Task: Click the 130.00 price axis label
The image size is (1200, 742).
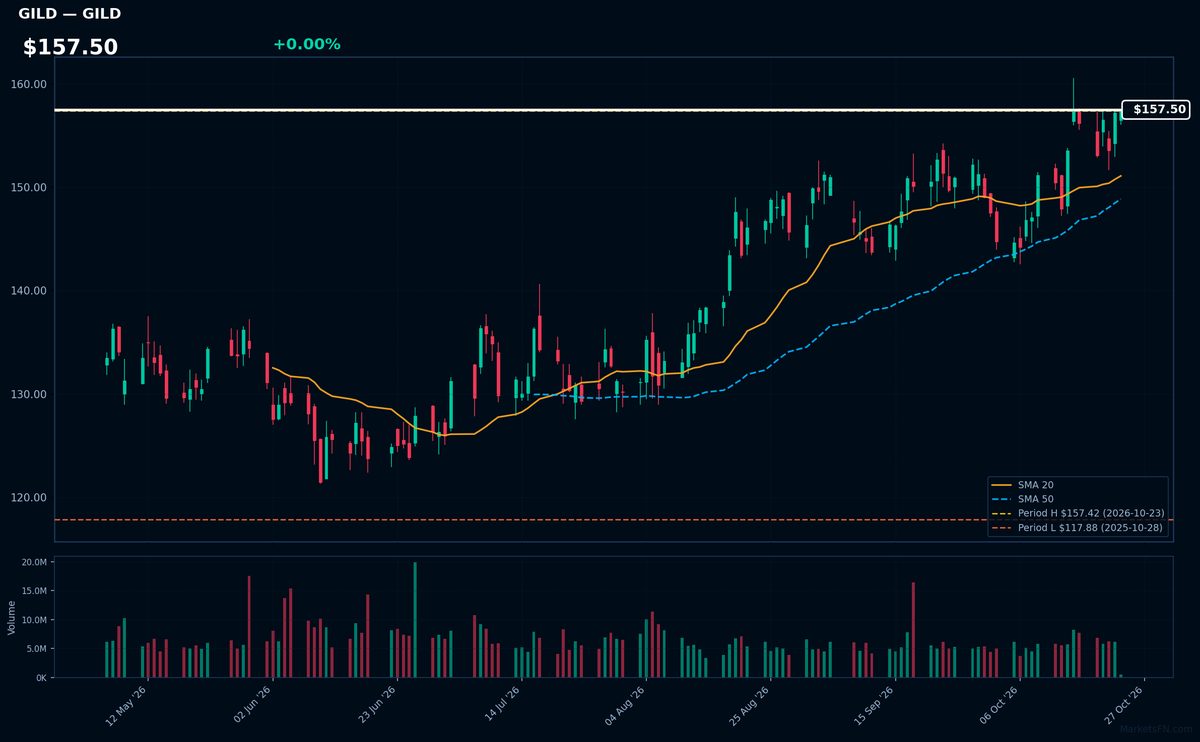Action: click(x=31, y=394)
